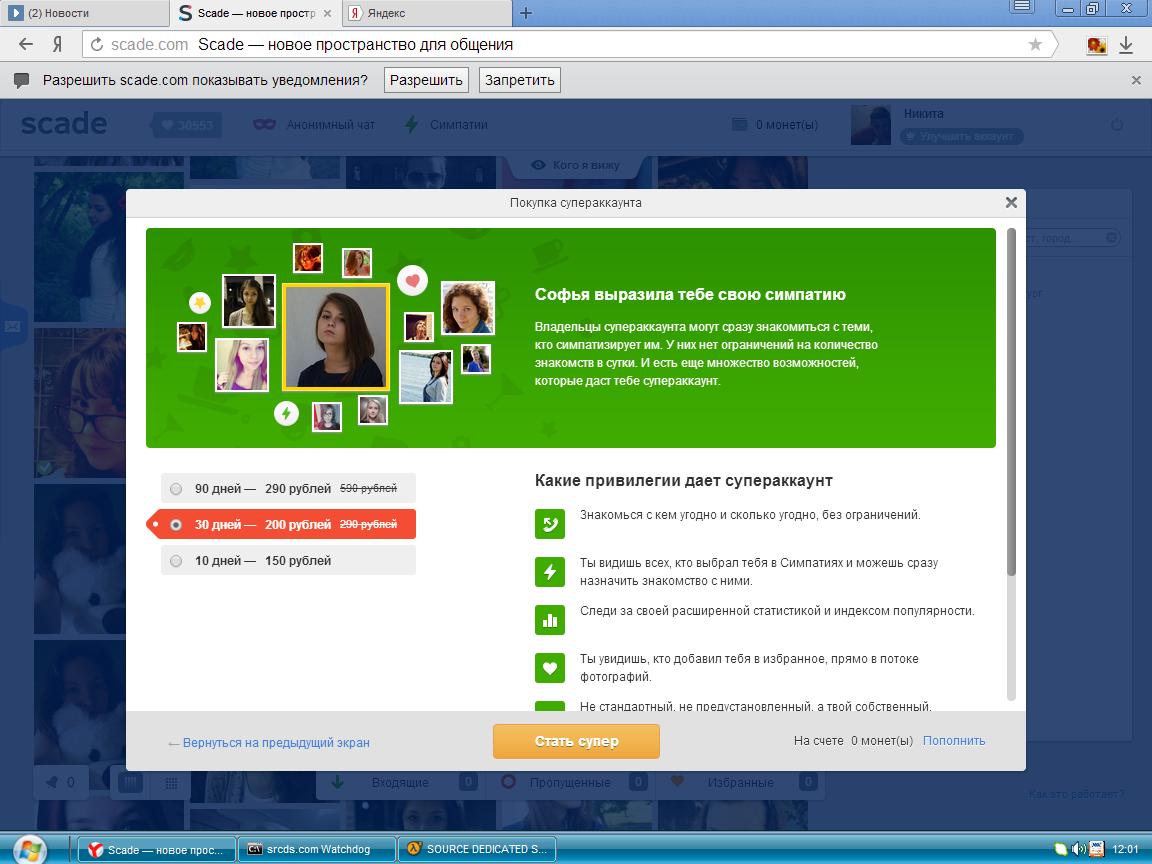Open the Пополнить link
The image size is (1152, 864).
coord(954,741)
